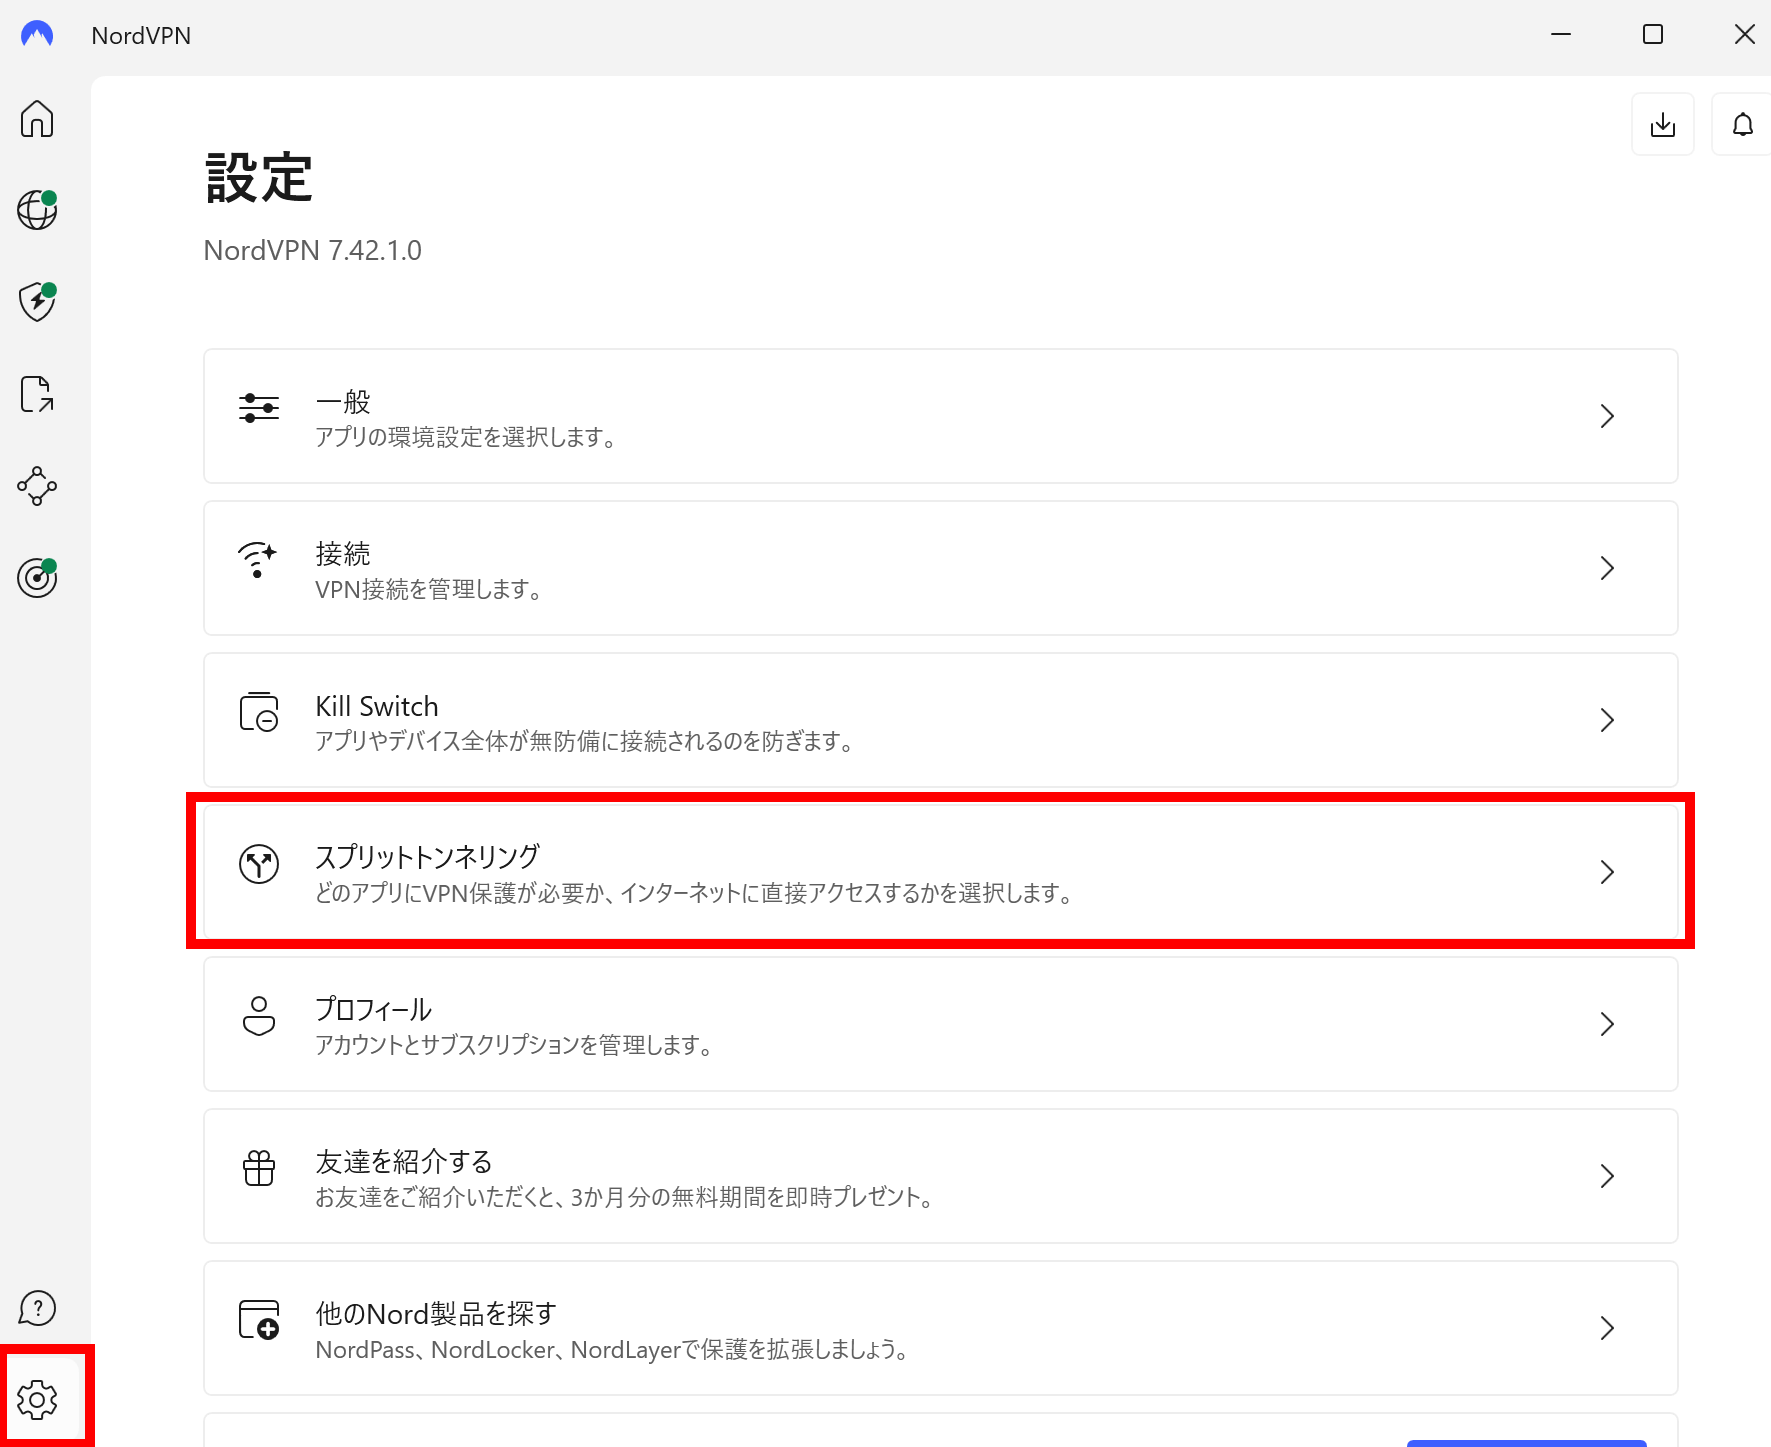Close the NordVPN window

(1744, 35)
